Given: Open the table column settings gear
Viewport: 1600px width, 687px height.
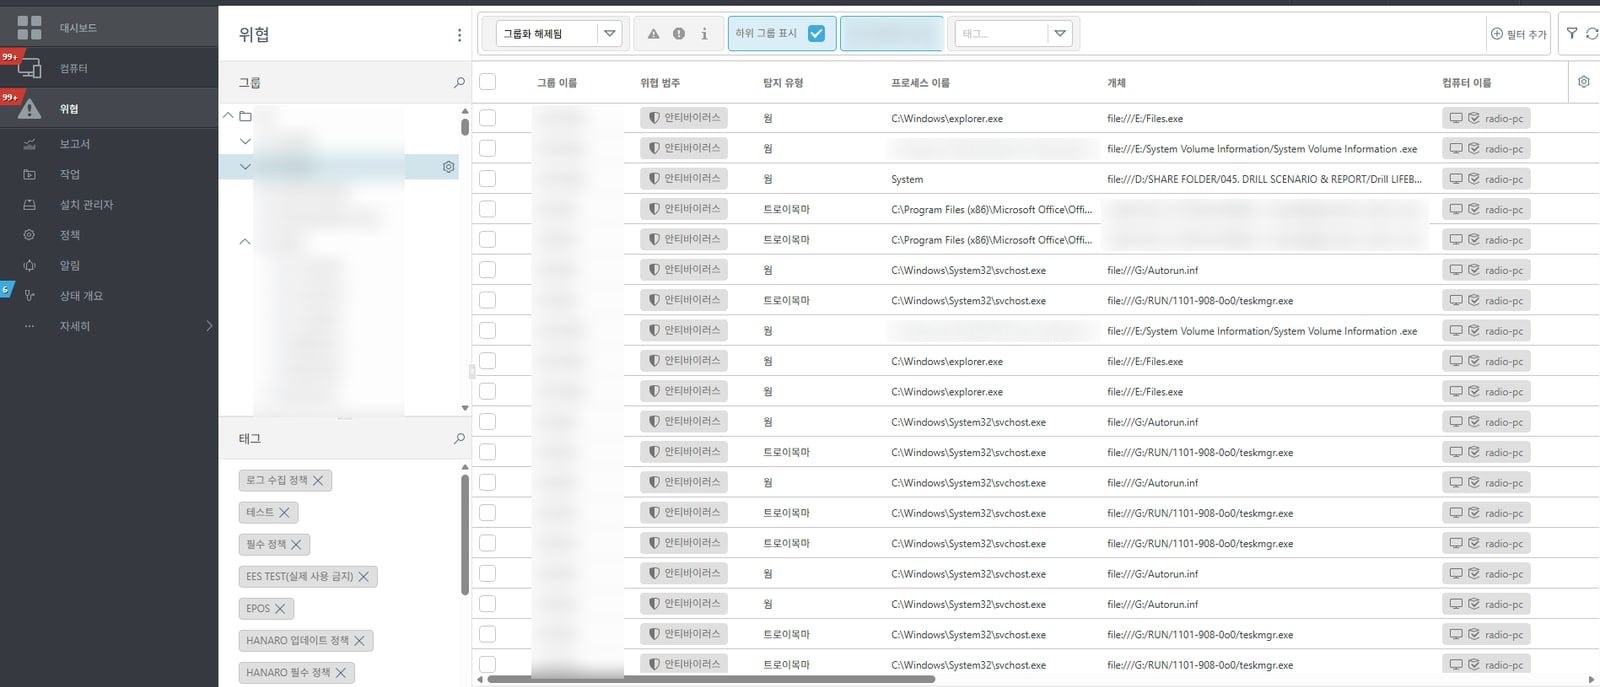Looking at the screenshot, I should [x=1583, y=82].
